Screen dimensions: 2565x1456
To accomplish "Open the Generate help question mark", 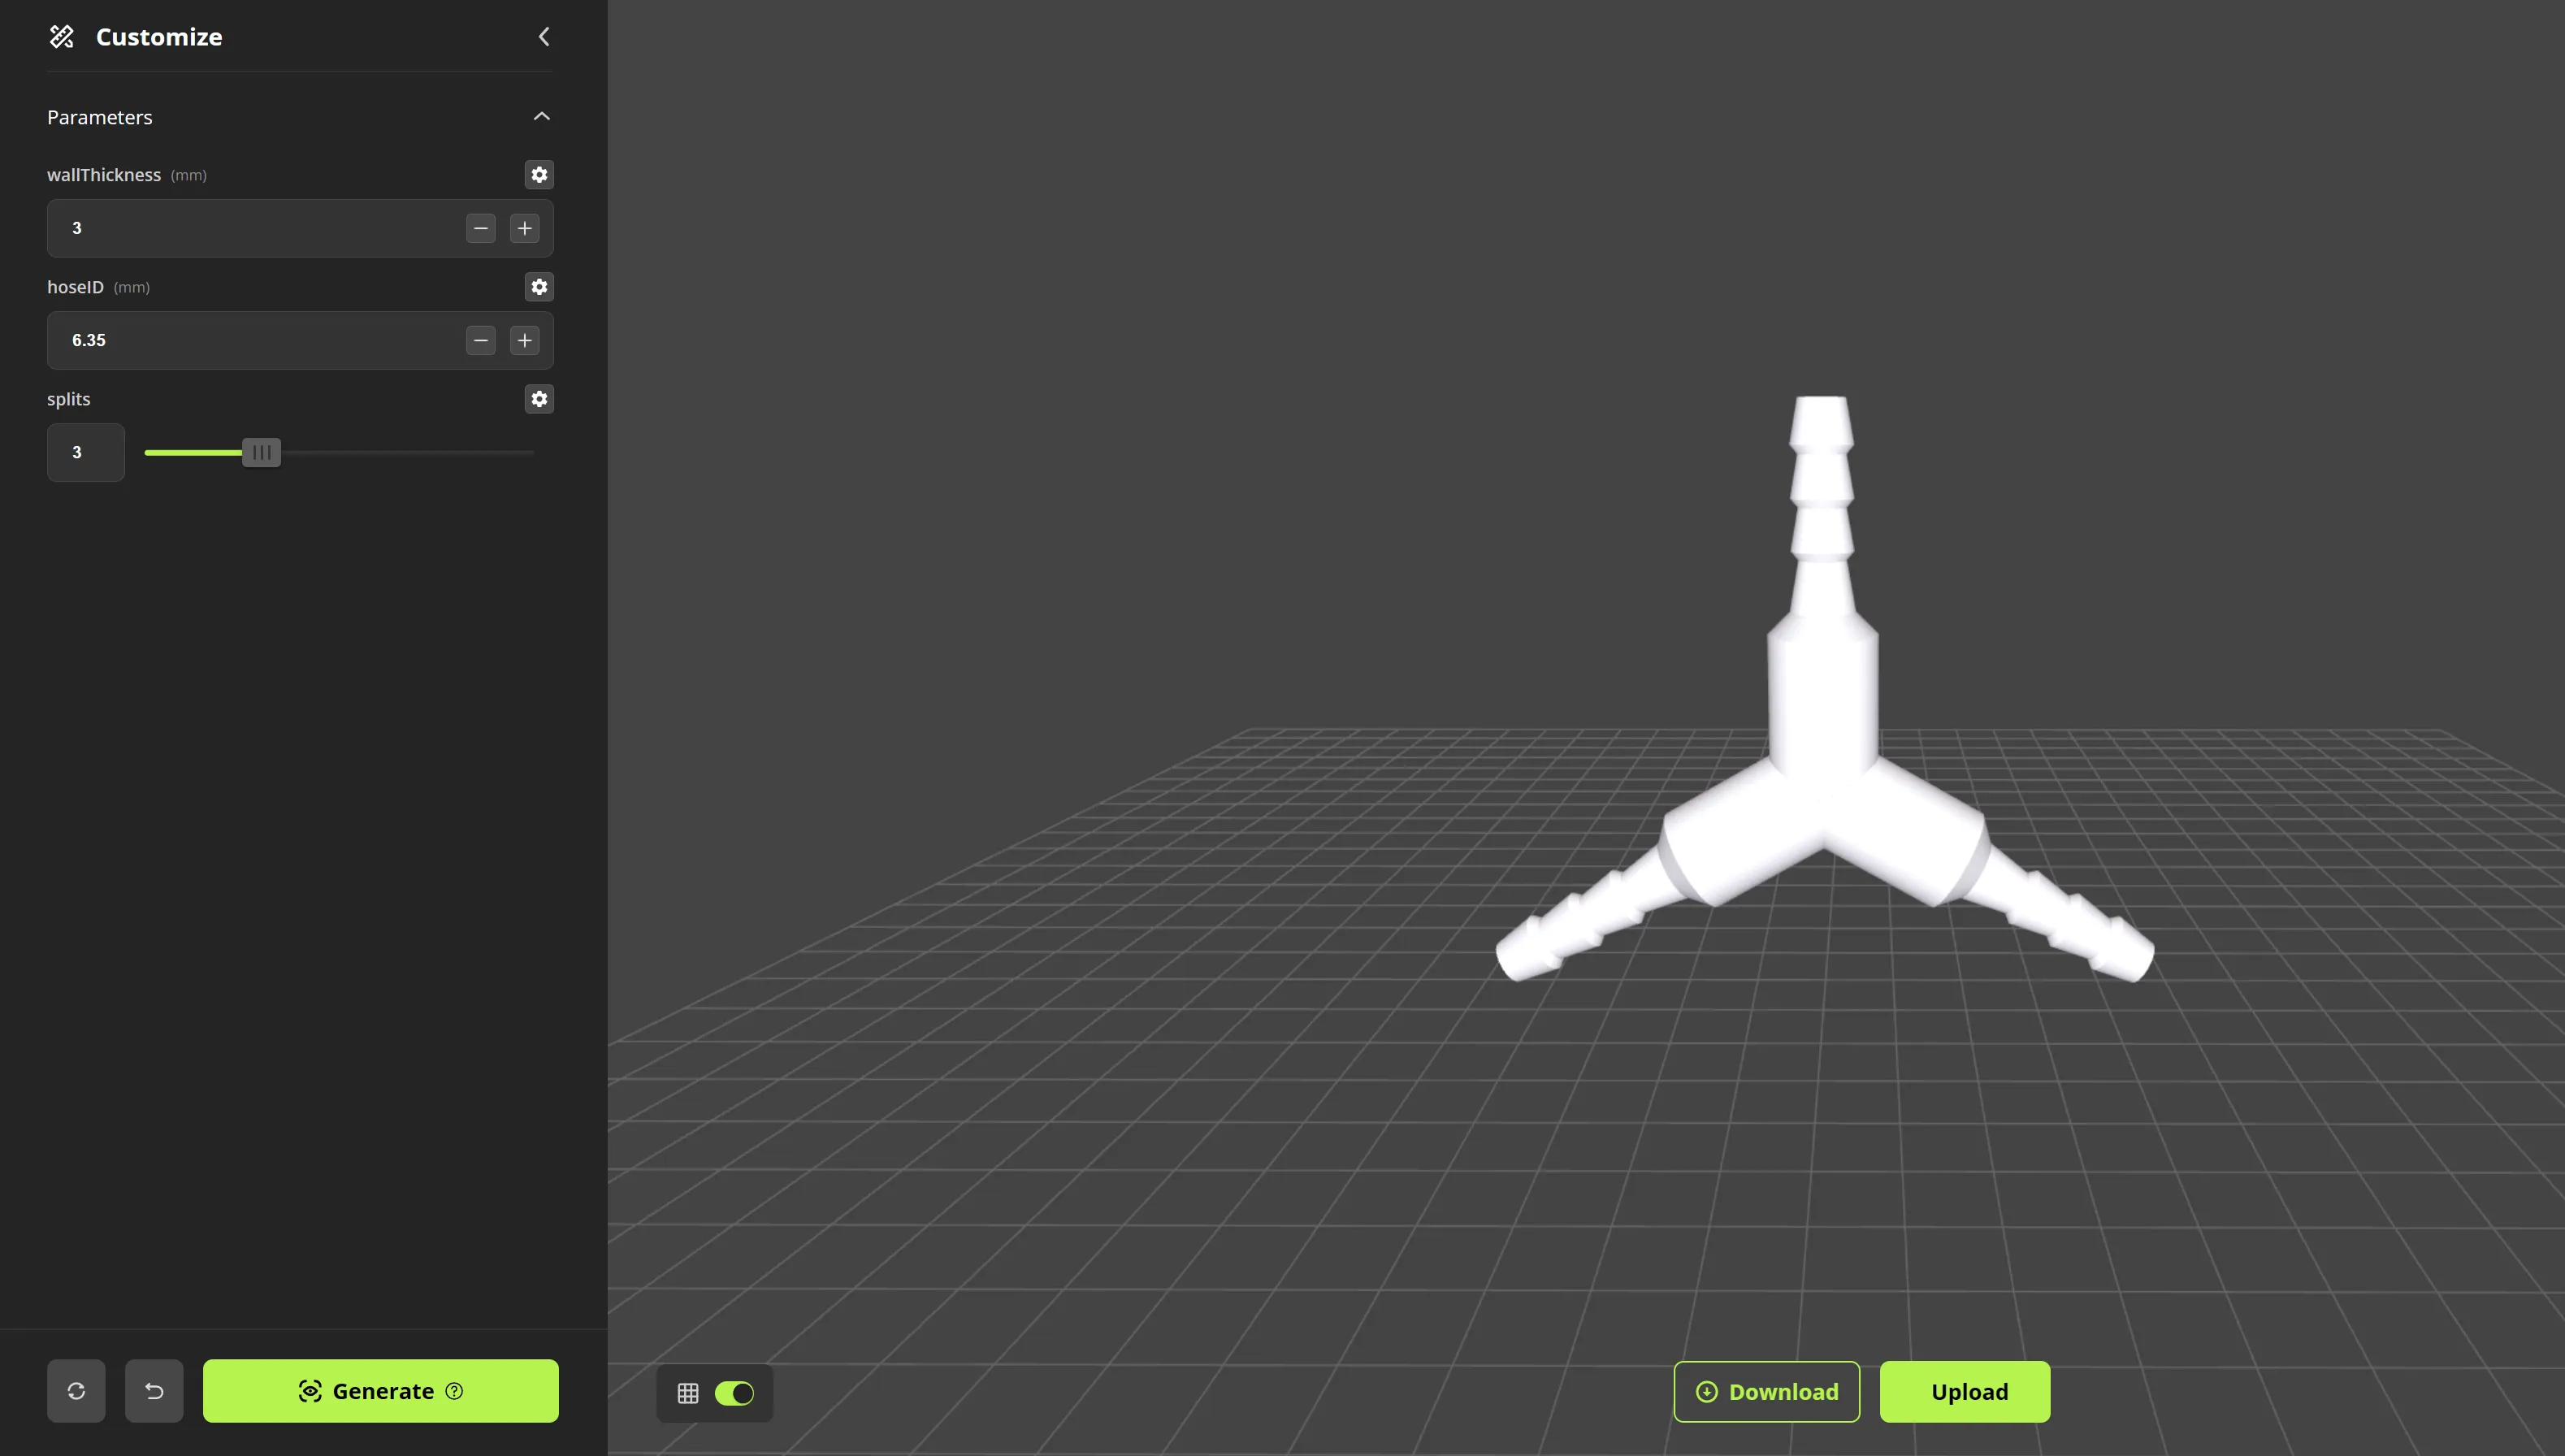I will pos(454,1391).
